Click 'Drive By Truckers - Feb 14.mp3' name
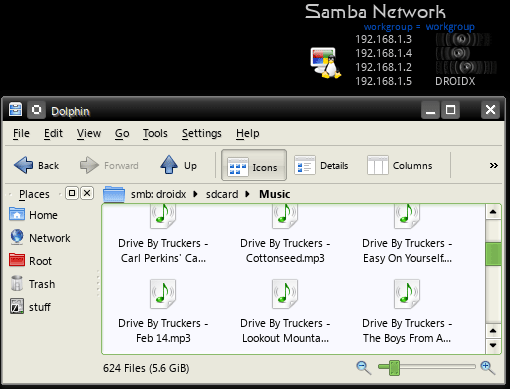Screen dimensions: 510x389 click(x=163, y=331)
